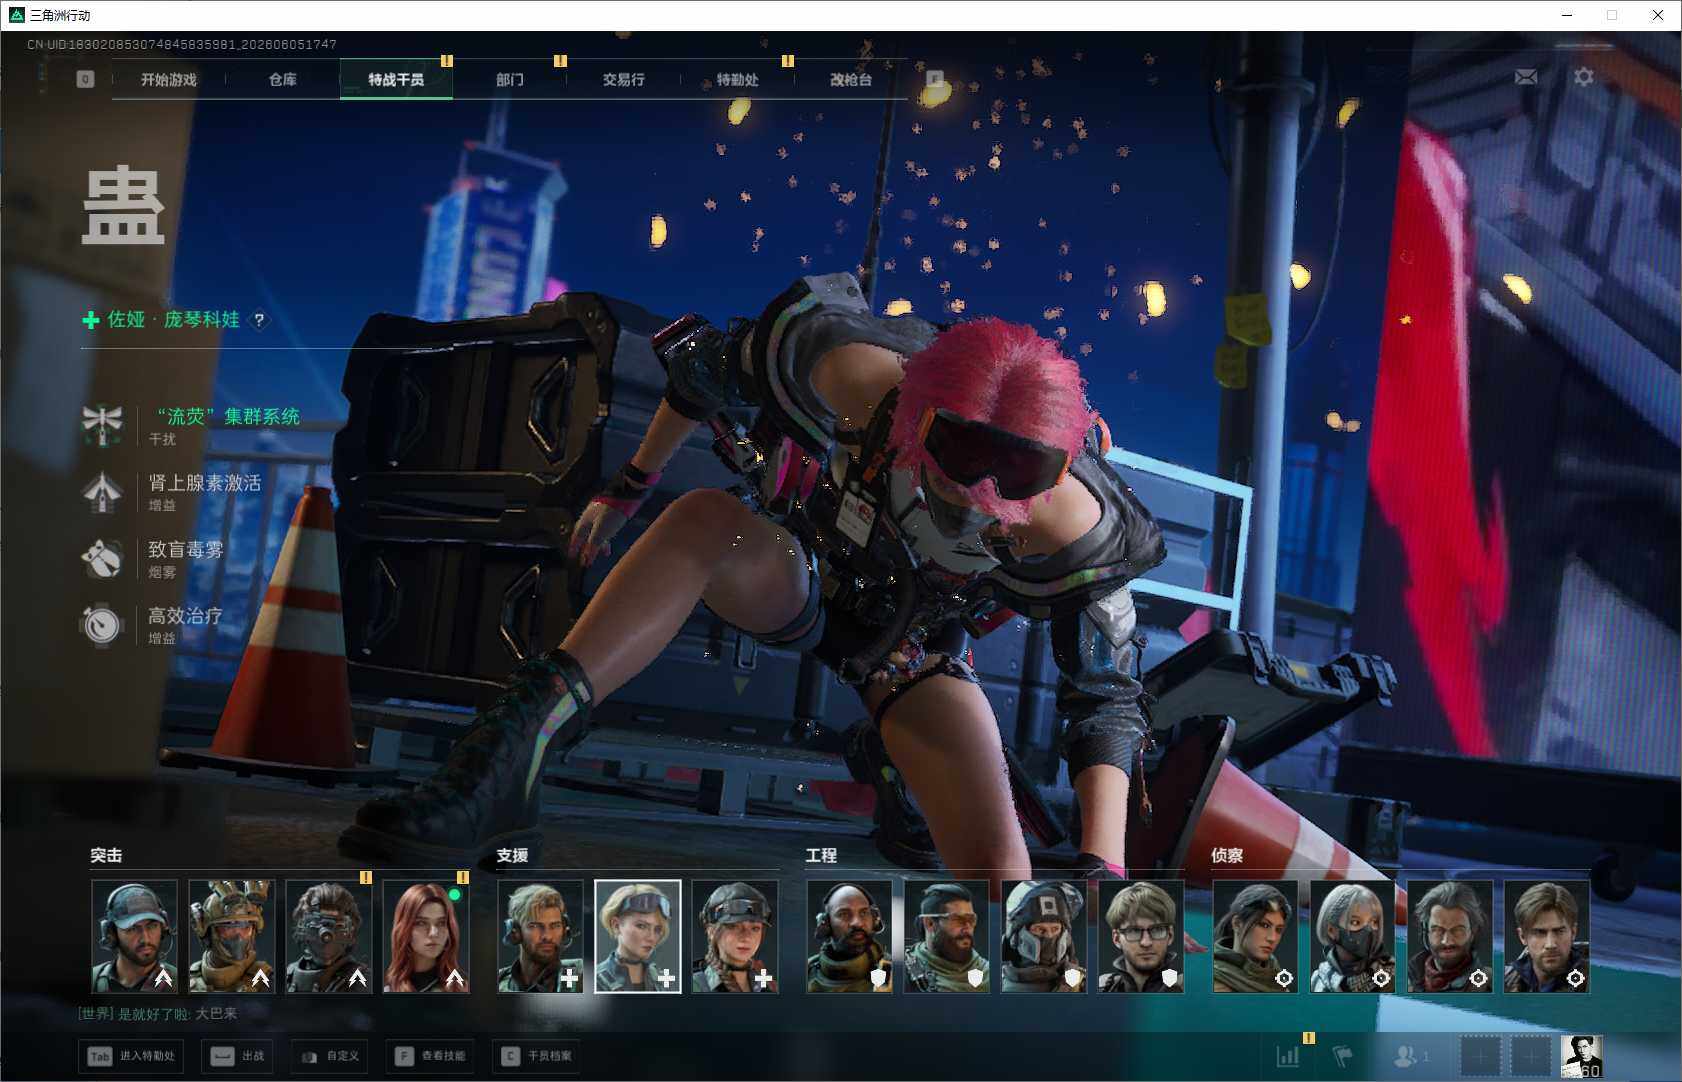This screenshot has width=1682, height=1082.
Task: Click the 查看技能 view skills button
Action: 430,1056
